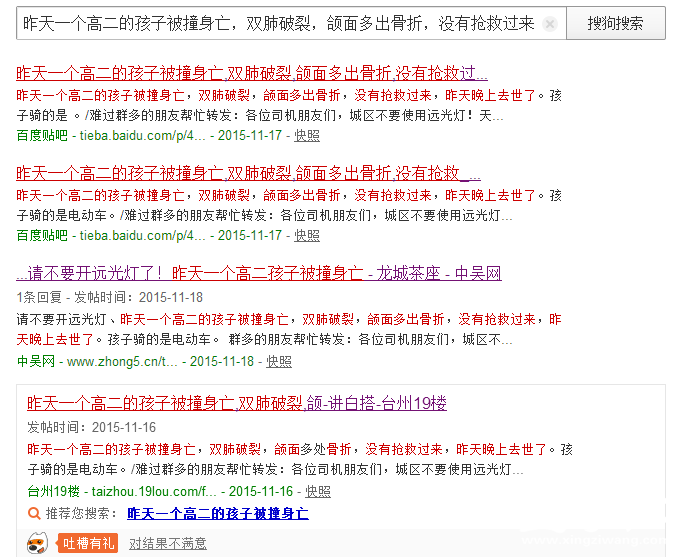
Task: Click the 搜狗搜索 button
Action: (615, 23)
